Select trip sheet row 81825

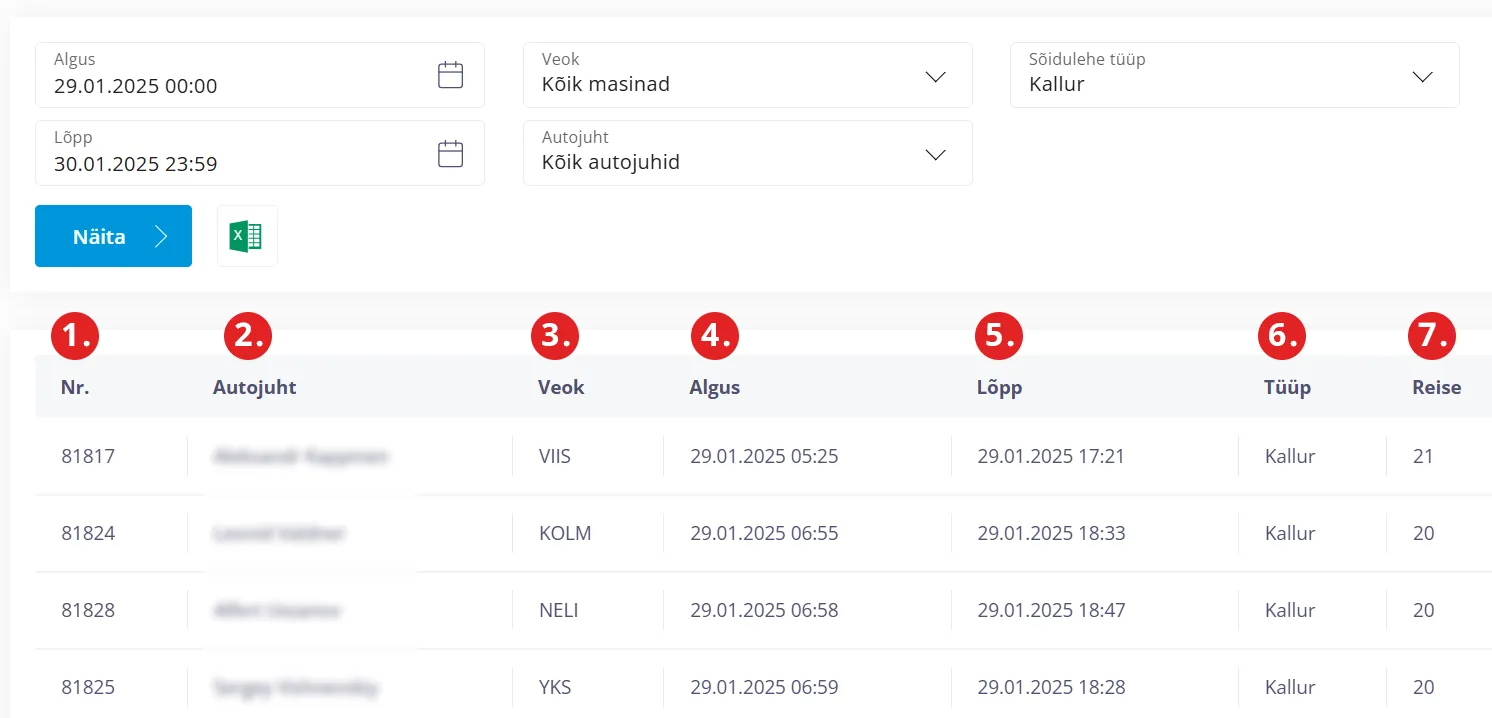[88, 687]
